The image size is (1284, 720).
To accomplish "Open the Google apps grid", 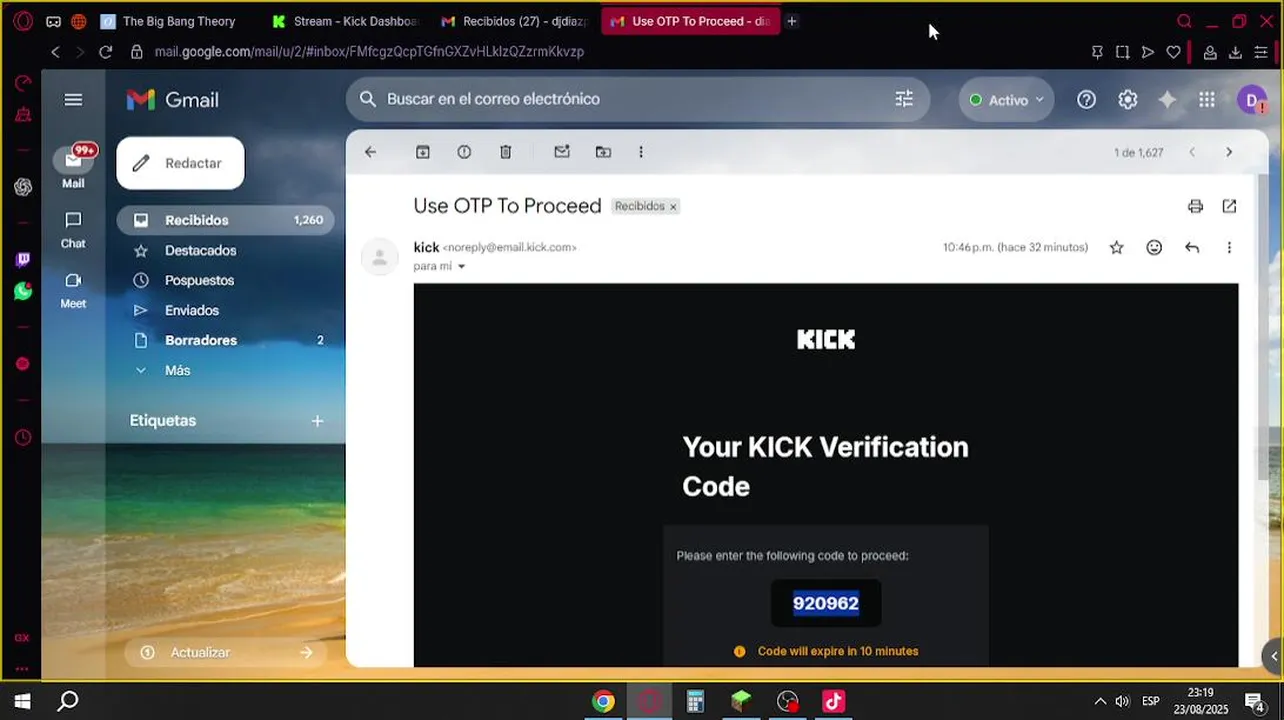I will point(1207,99).
